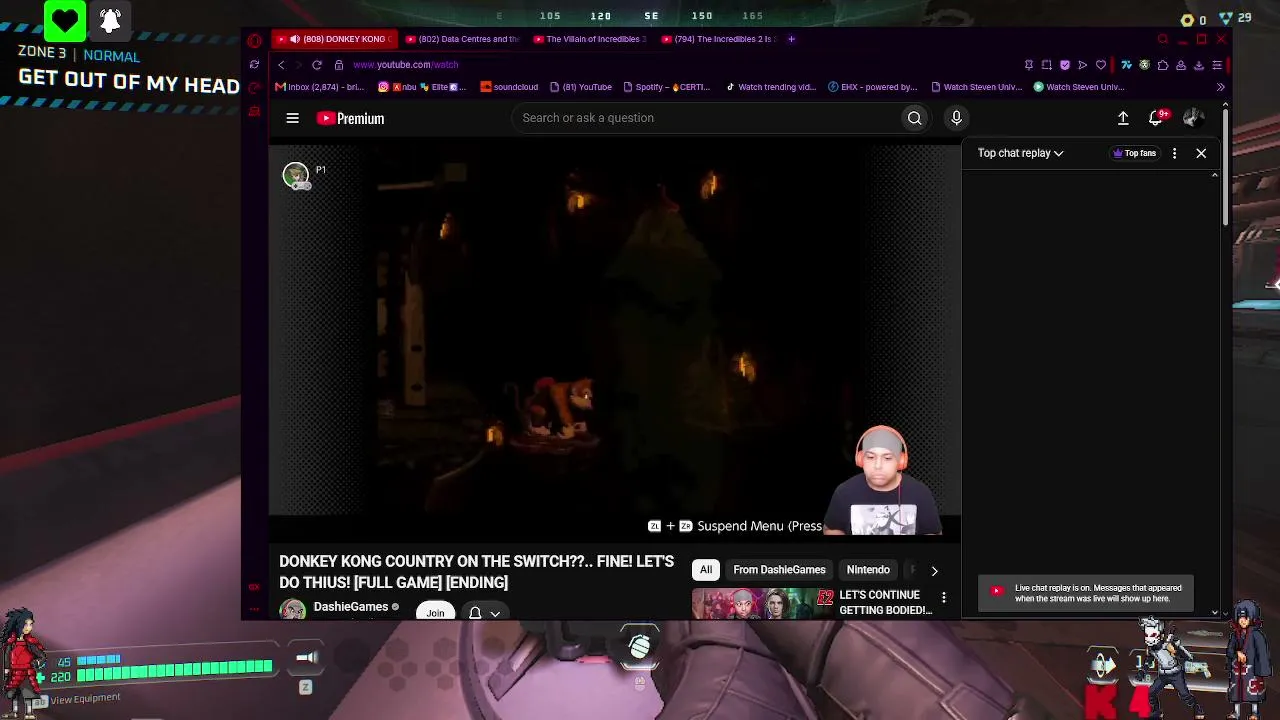Click the browser address bar URL
The height and width of the screenshot is (720, 1280).
pos(405,65)
